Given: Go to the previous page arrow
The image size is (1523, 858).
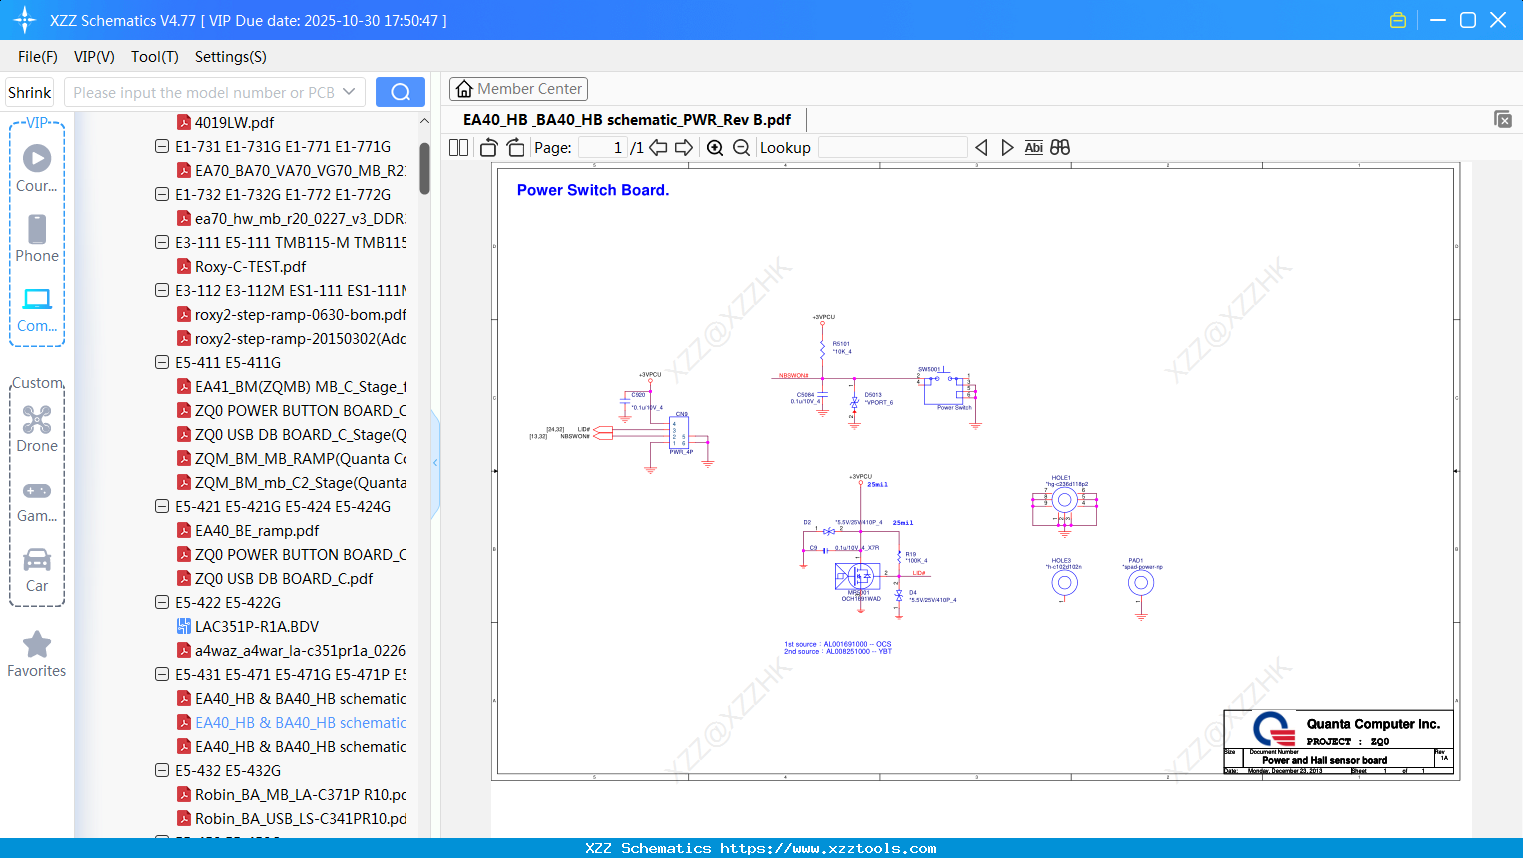Looking at the screenshot, I should coord(658,148).
